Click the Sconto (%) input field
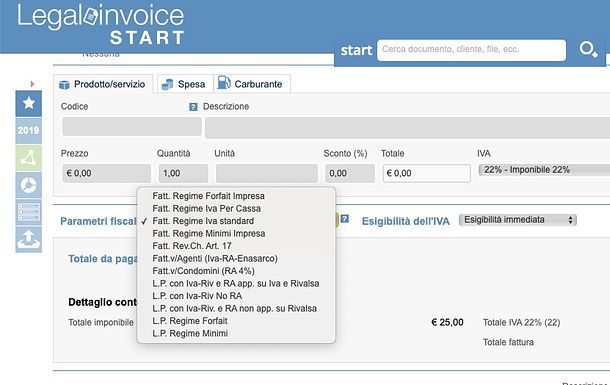 click(x=350, y=173)
